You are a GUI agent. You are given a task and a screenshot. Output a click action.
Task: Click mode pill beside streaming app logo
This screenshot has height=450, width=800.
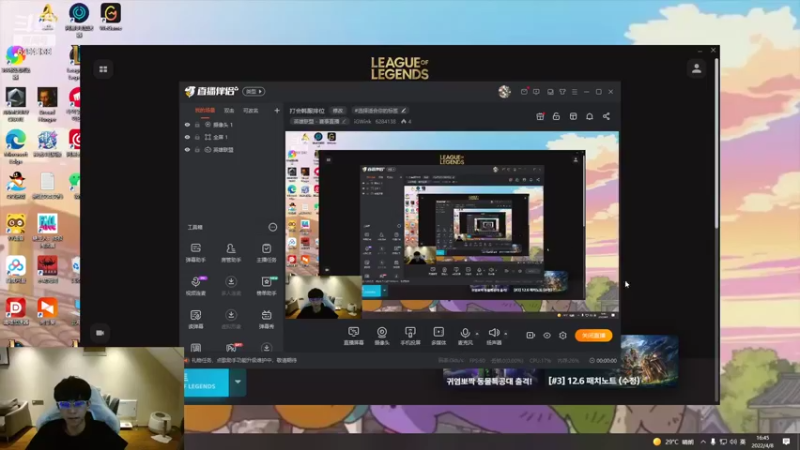click(x=254, y=91)
